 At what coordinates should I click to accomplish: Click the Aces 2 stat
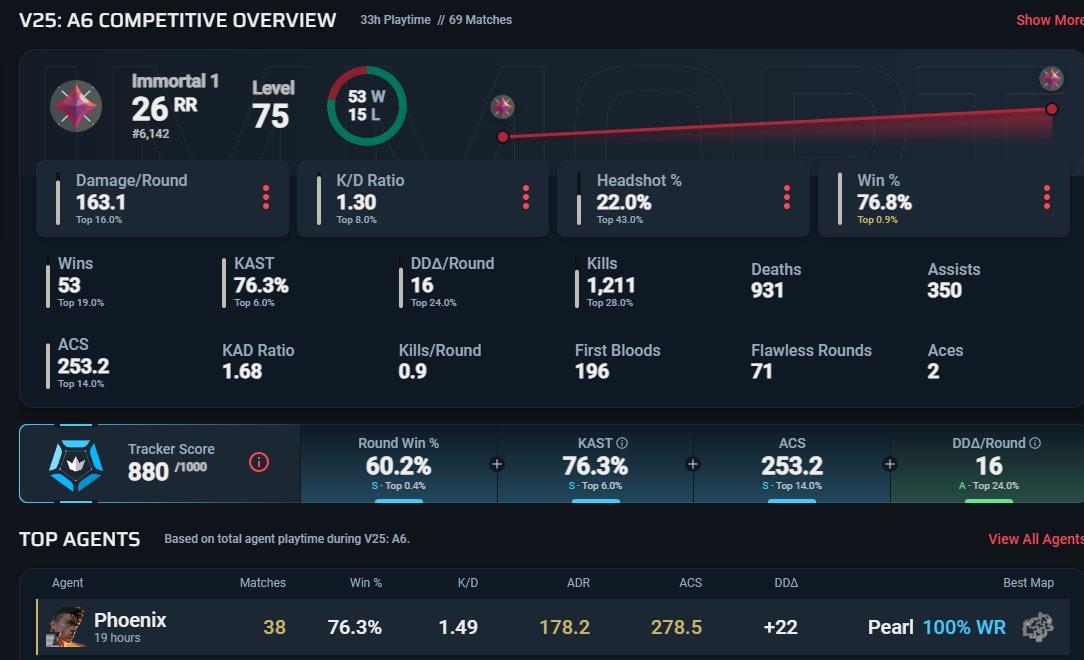pyautogui.click(x=945, y=361)
